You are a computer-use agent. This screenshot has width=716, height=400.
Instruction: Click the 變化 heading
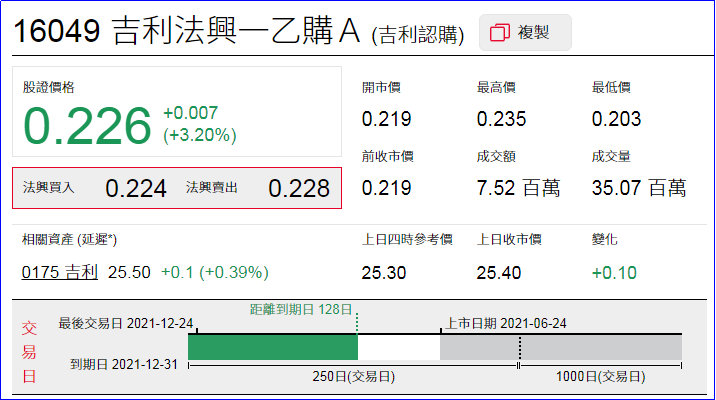coord(605,239)
